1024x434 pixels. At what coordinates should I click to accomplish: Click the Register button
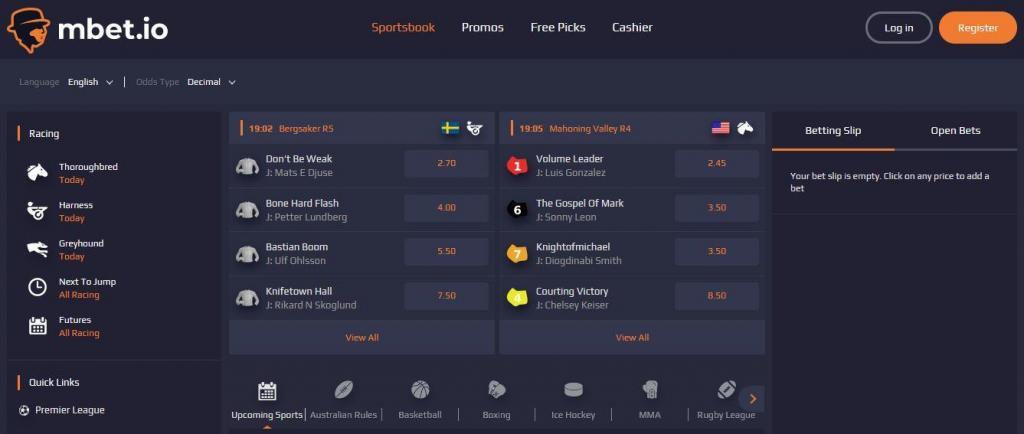[x=978, y=28]
